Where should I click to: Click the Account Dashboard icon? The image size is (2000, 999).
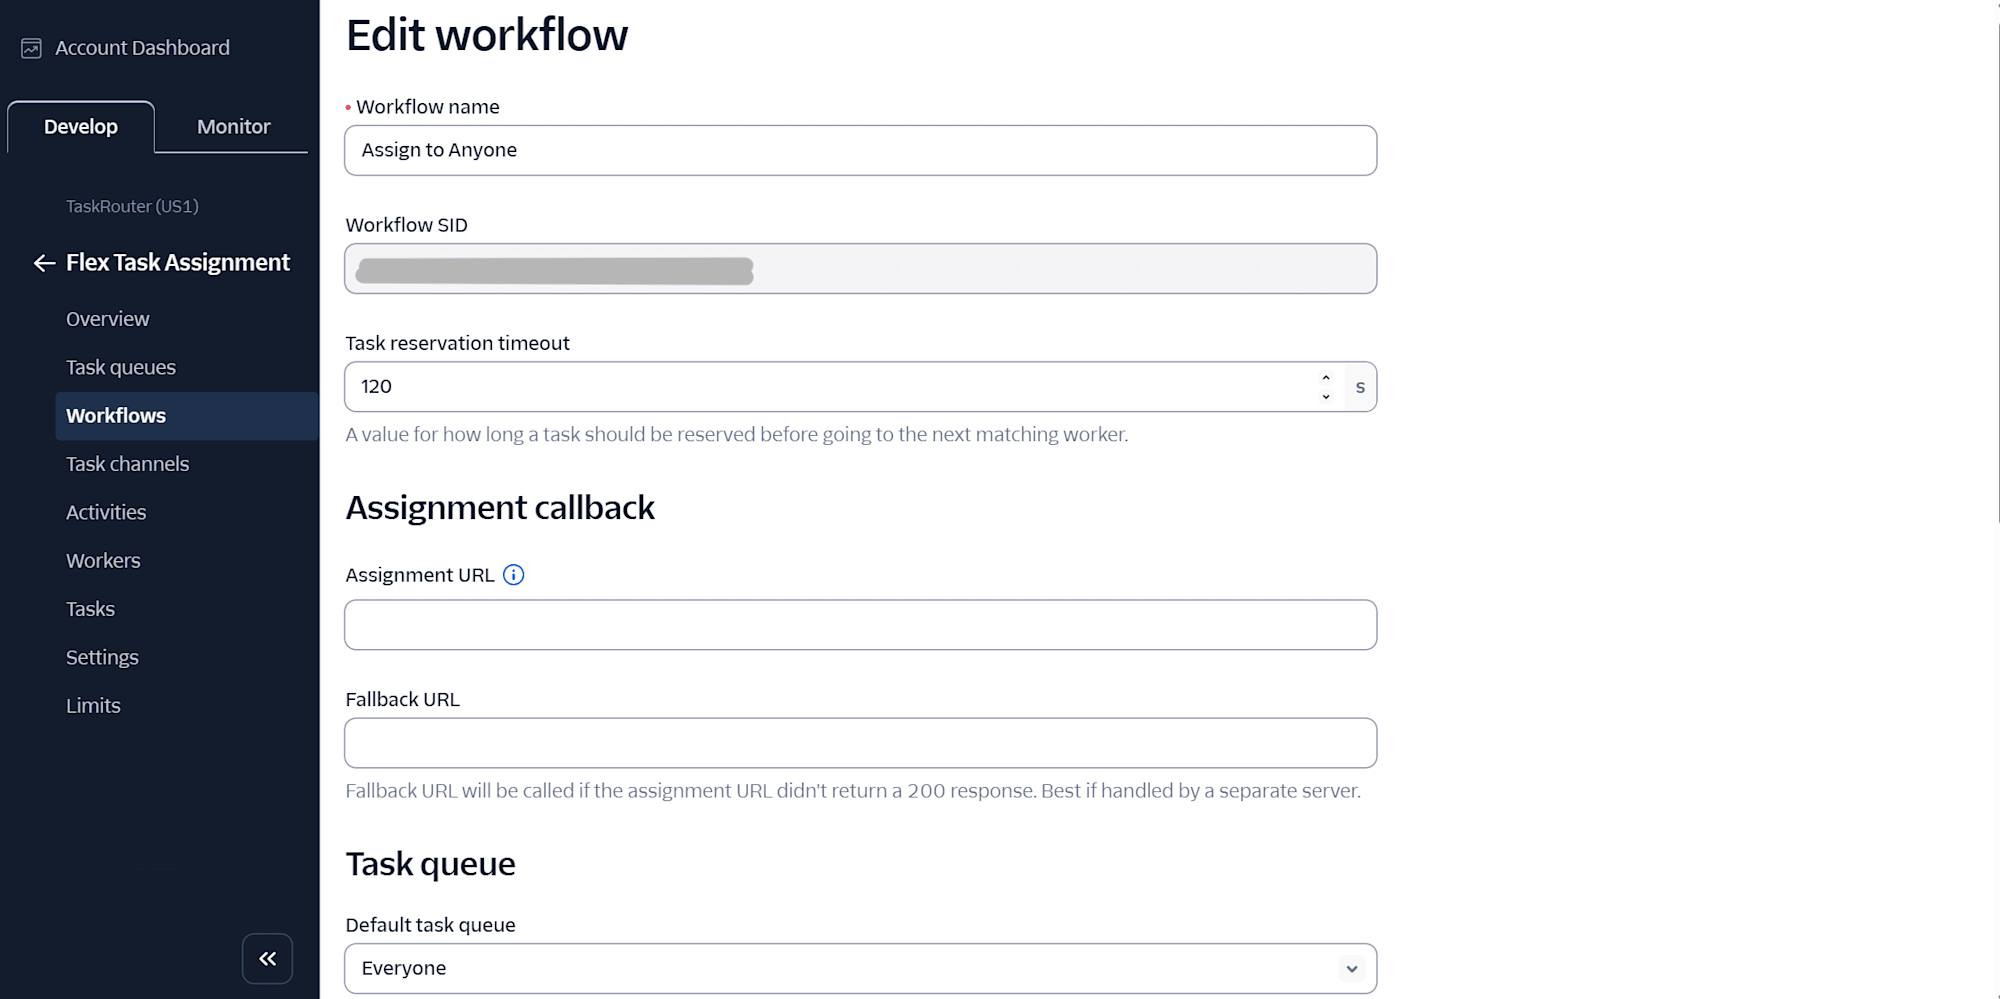(31, 47)
